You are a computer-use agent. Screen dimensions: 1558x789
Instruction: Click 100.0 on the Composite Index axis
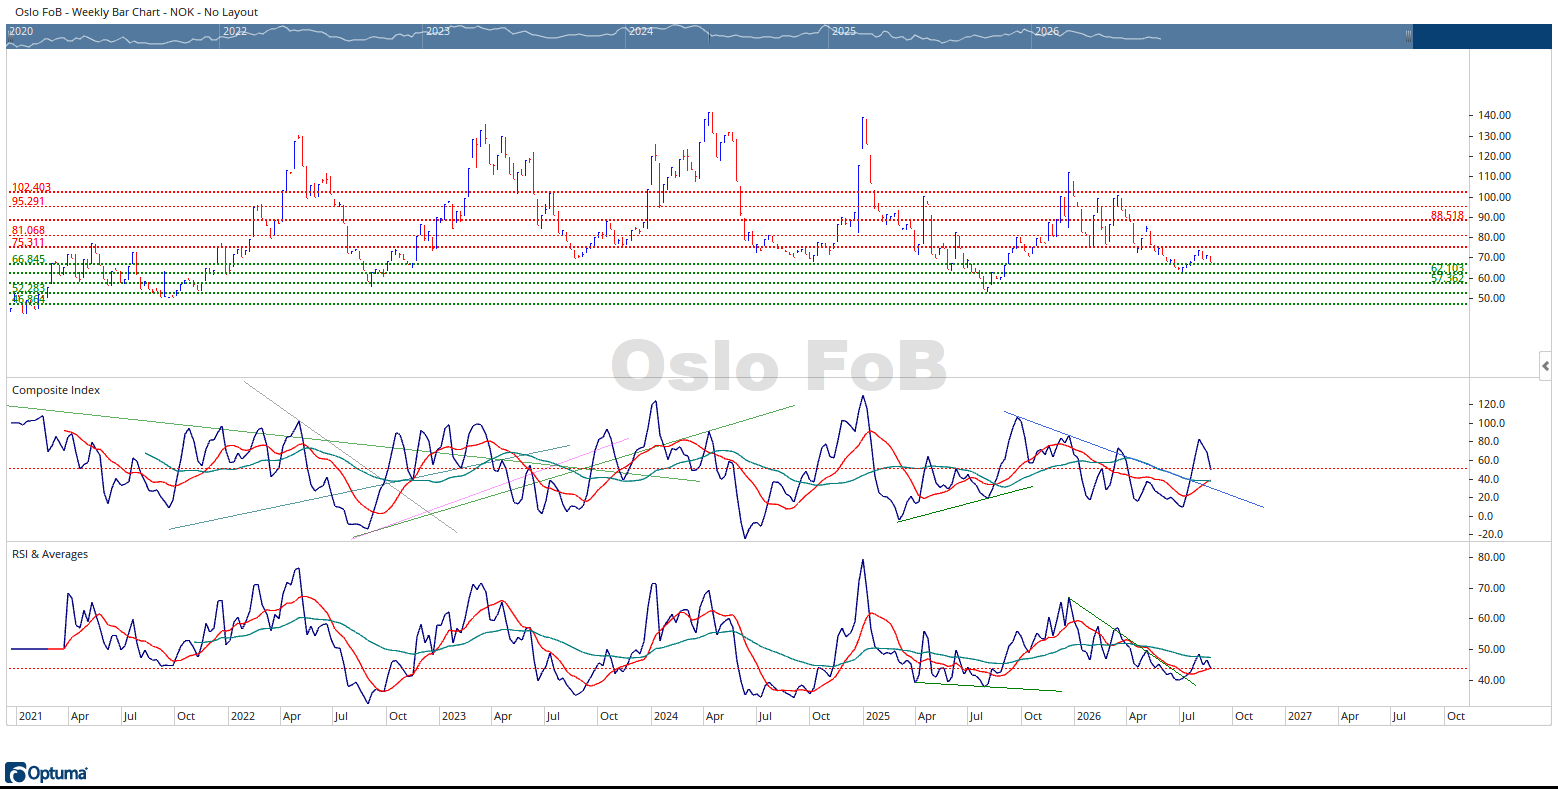pyautogui.click(x=1491, y=423)
